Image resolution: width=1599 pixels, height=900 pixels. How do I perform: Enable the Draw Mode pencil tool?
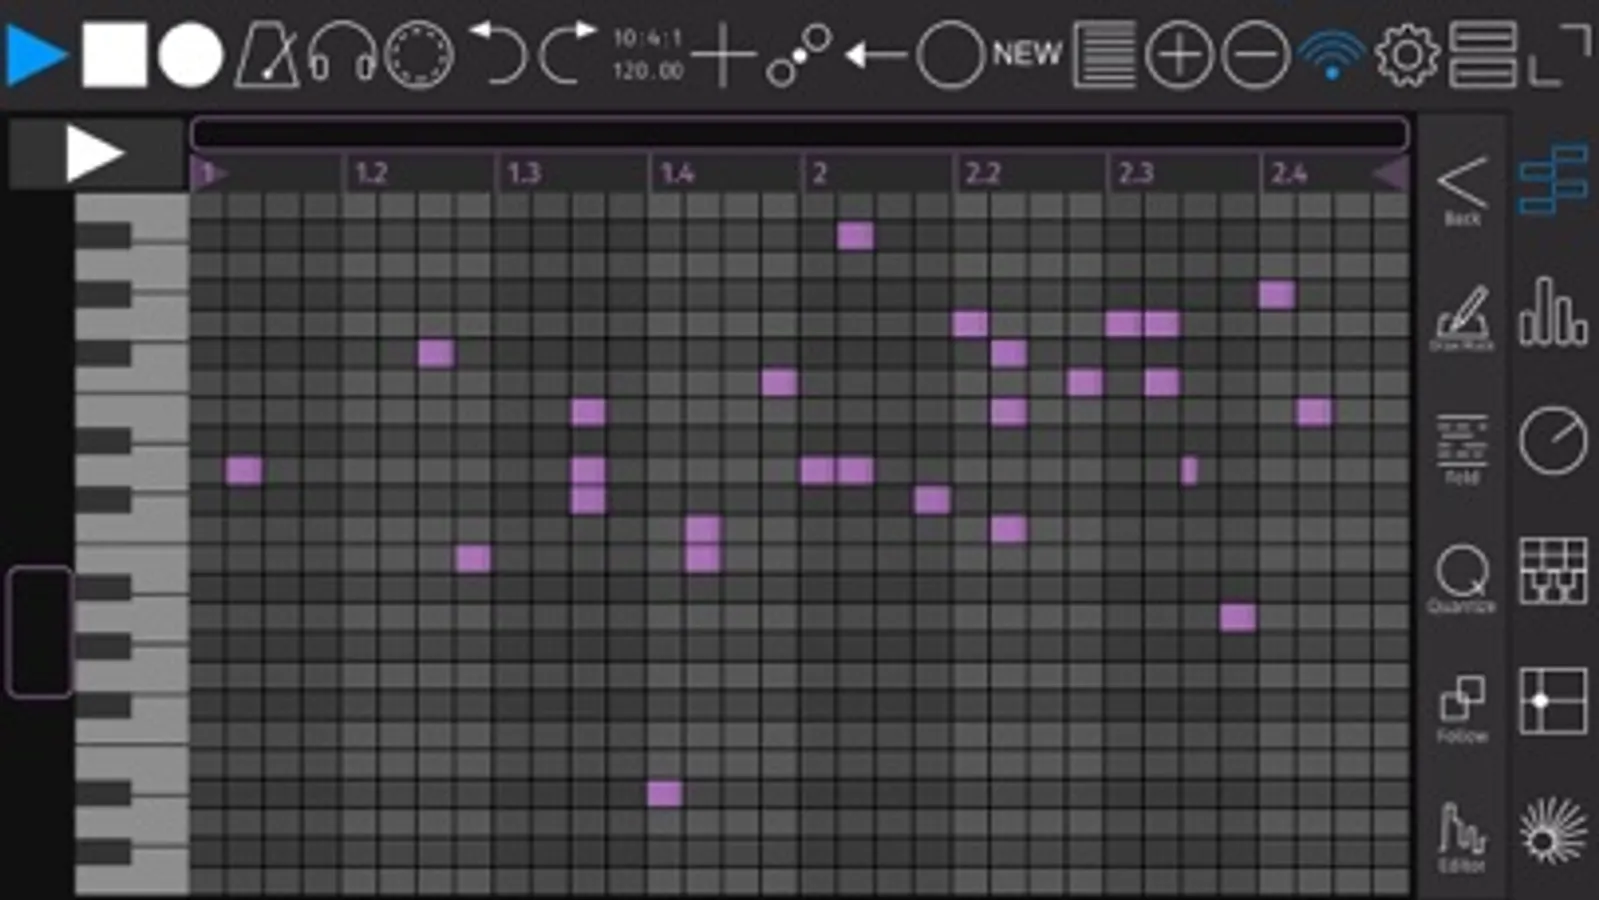click(x=1462, y=318)
